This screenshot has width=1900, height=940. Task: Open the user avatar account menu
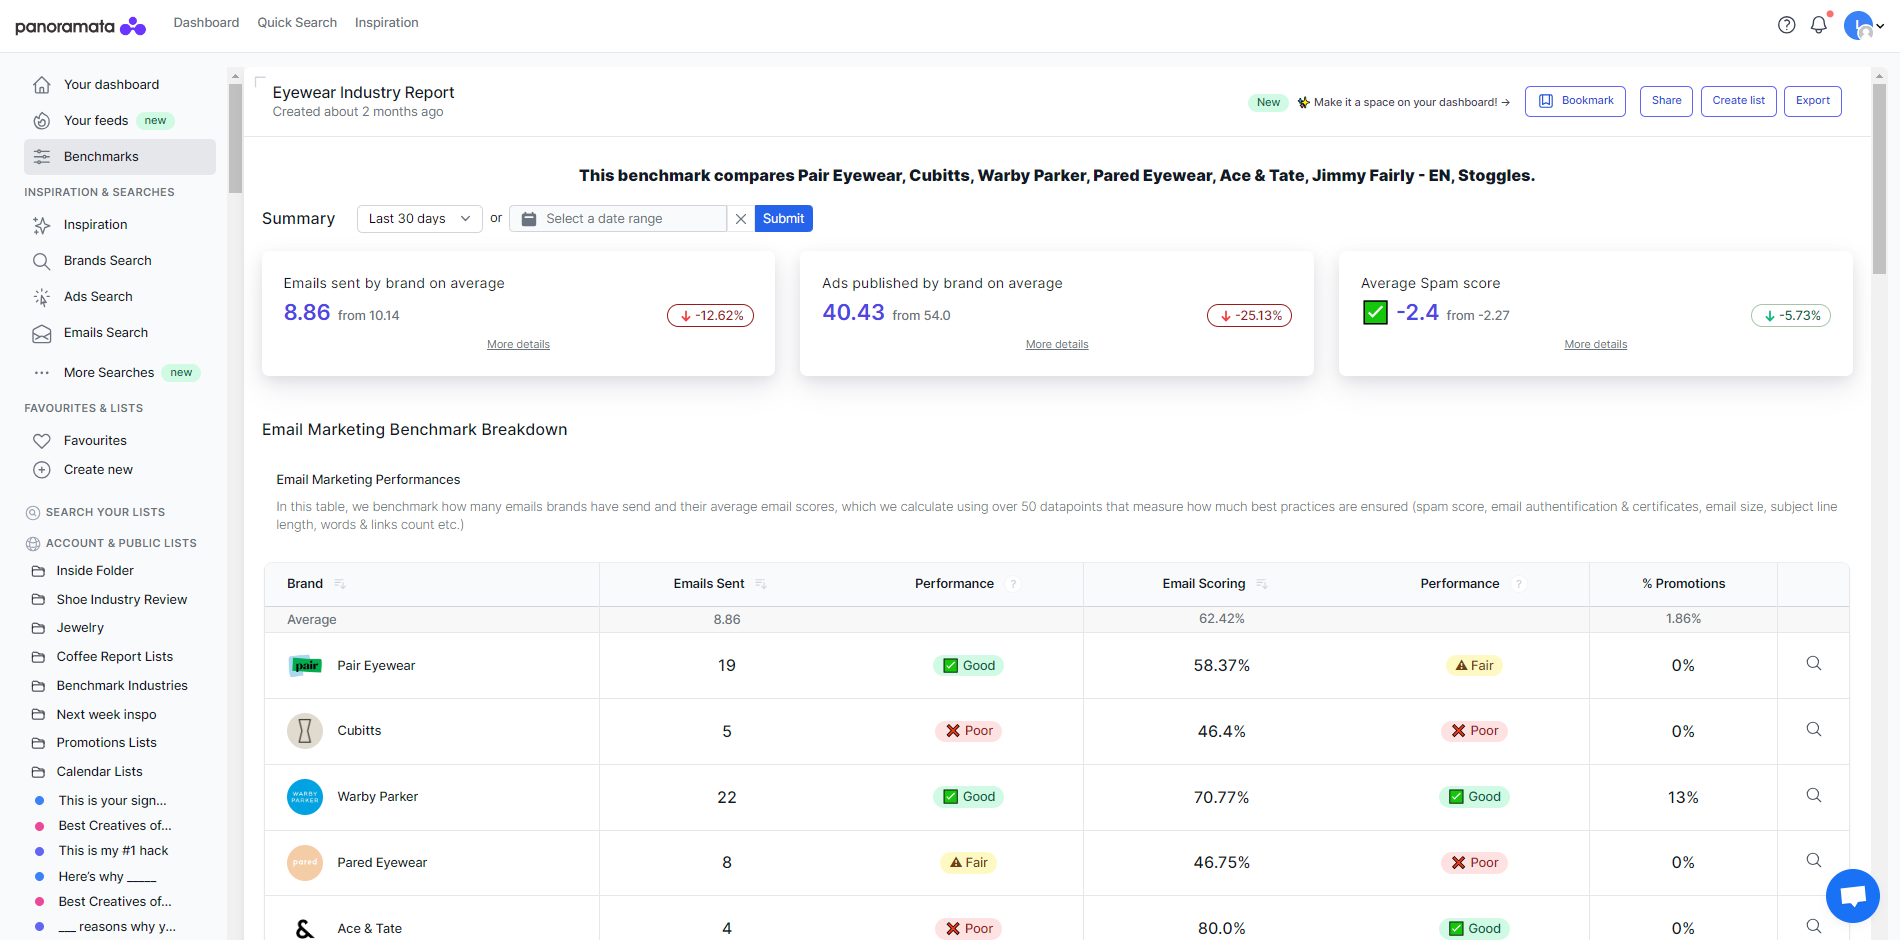pos(1864,26)
